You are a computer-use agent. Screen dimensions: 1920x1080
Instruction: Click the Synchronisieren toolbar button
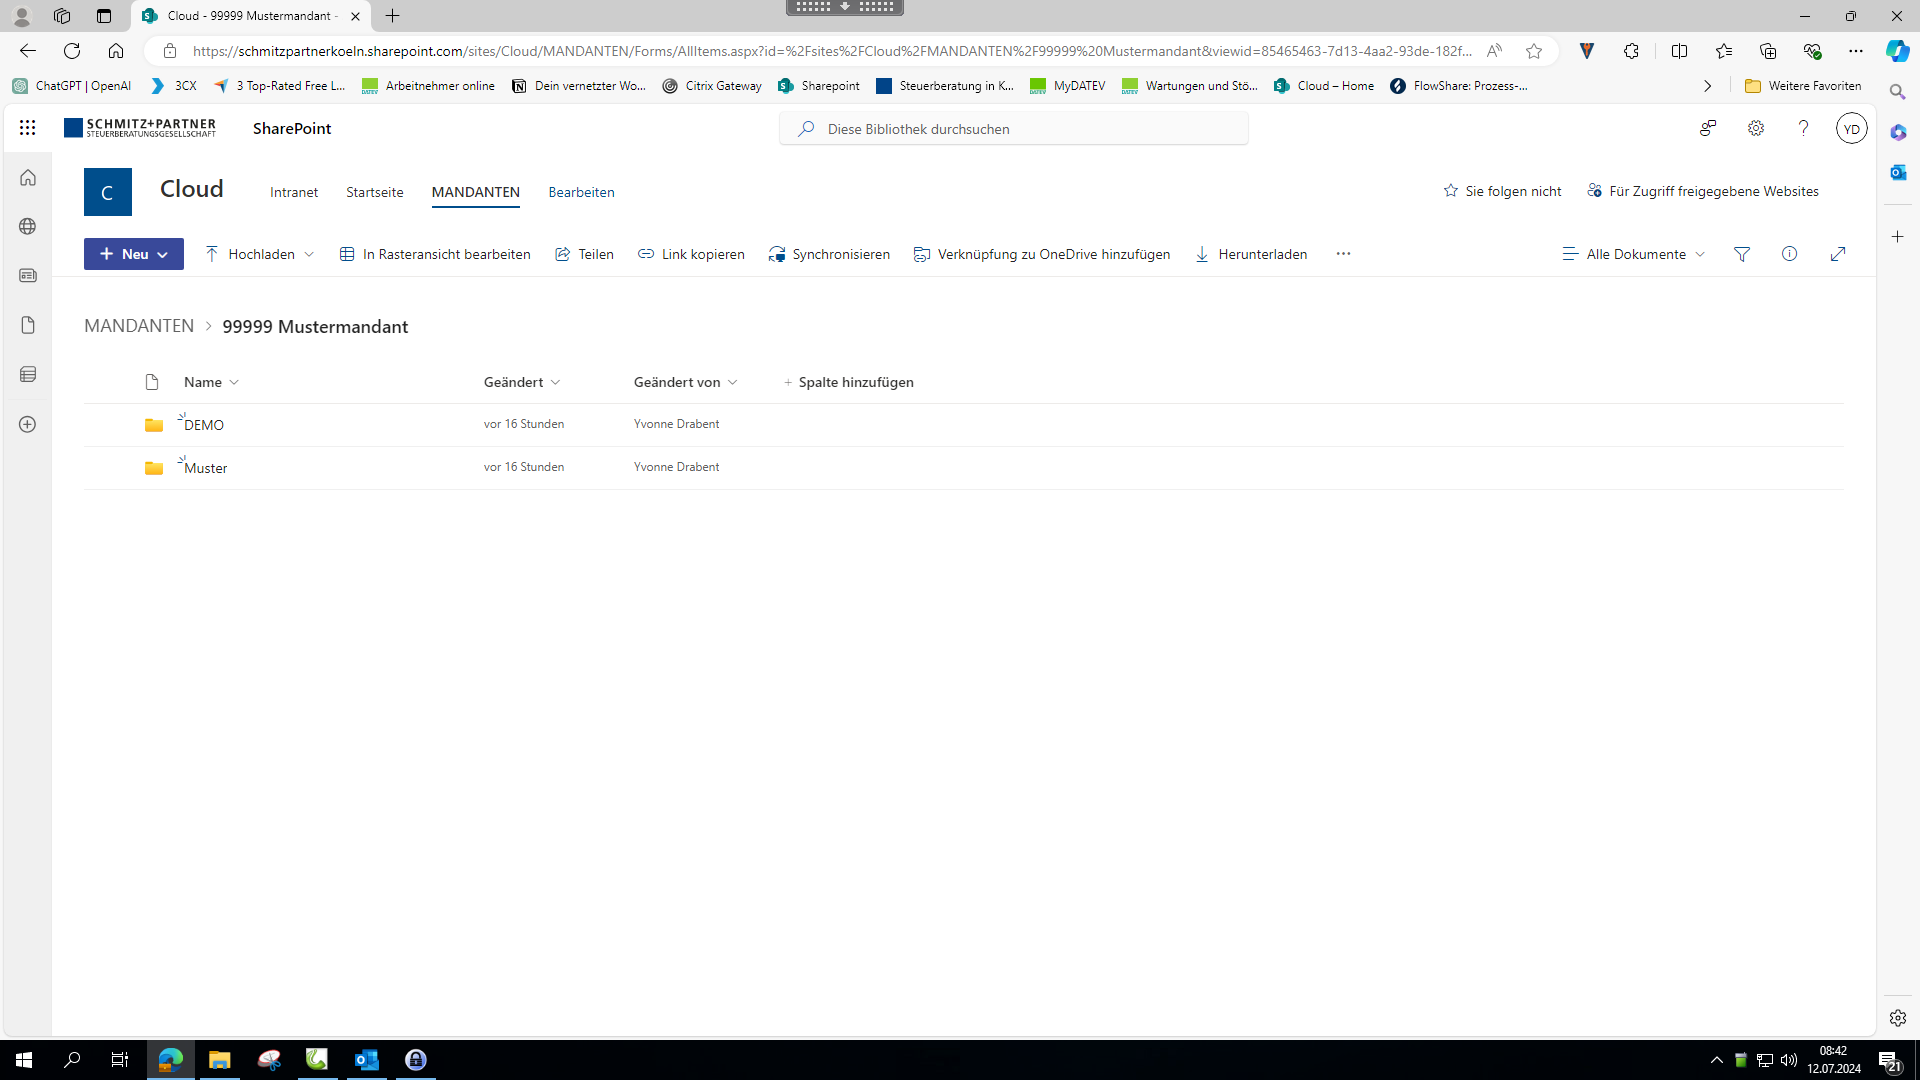pyautogui.click(x=829, y=254)
